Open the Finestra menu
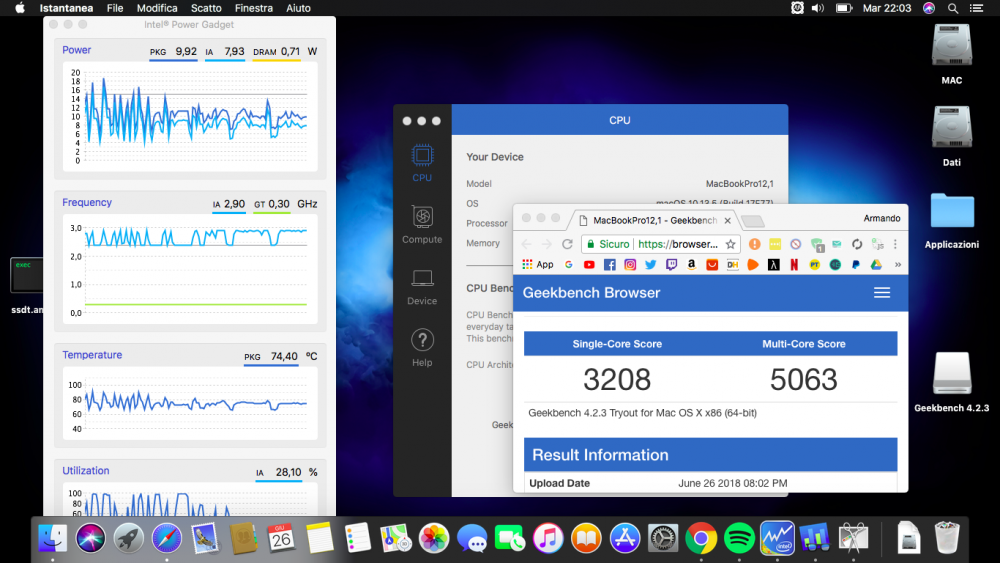The width and height of the screenshot is (1000, 563). (x=253, y=8)
